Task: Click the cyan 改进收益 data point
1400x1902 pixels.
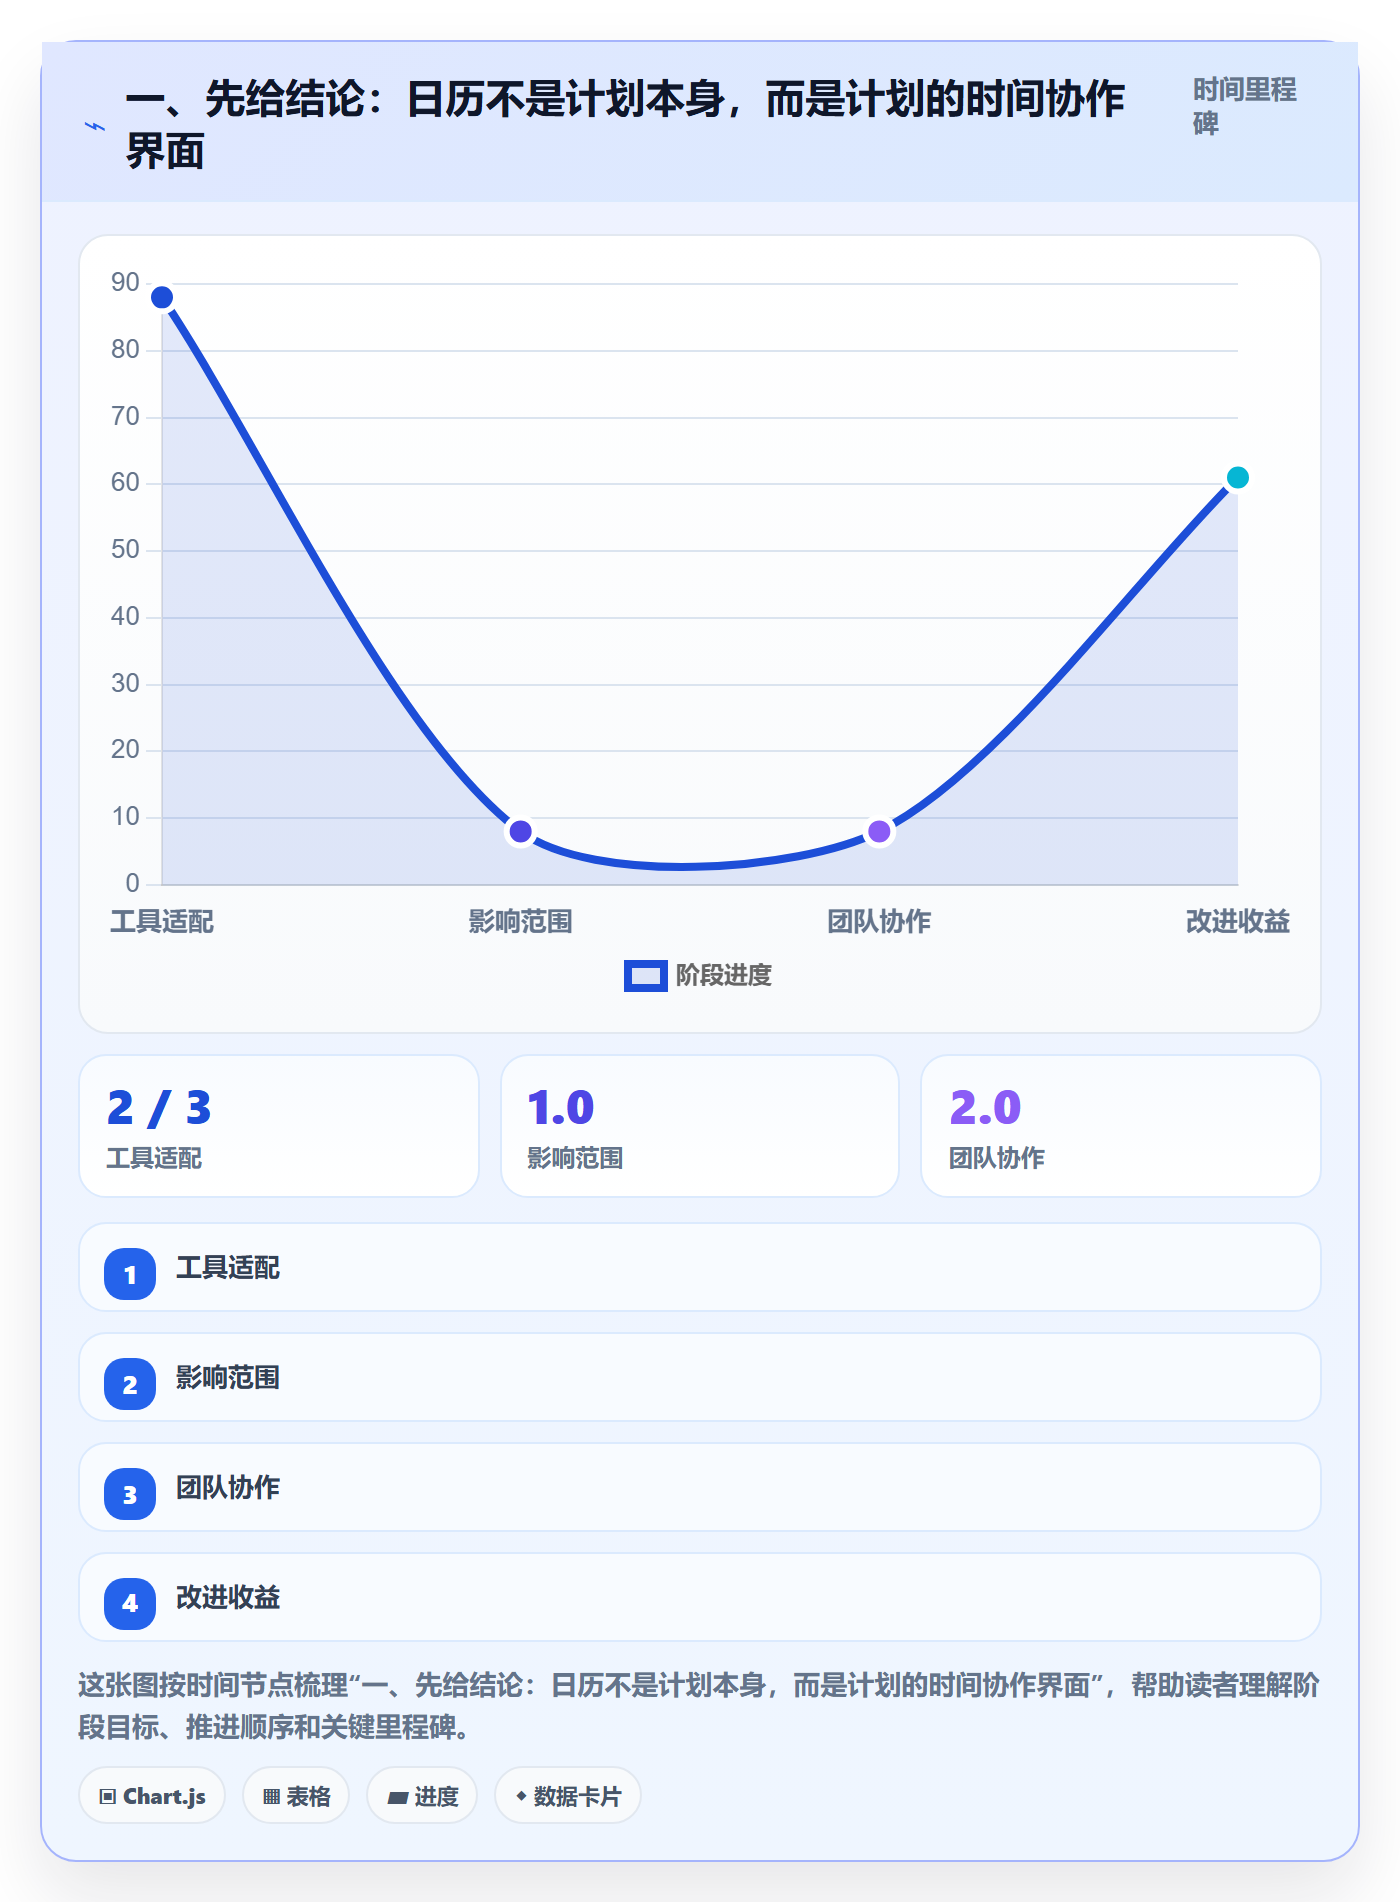Action: click(1237, 477)
